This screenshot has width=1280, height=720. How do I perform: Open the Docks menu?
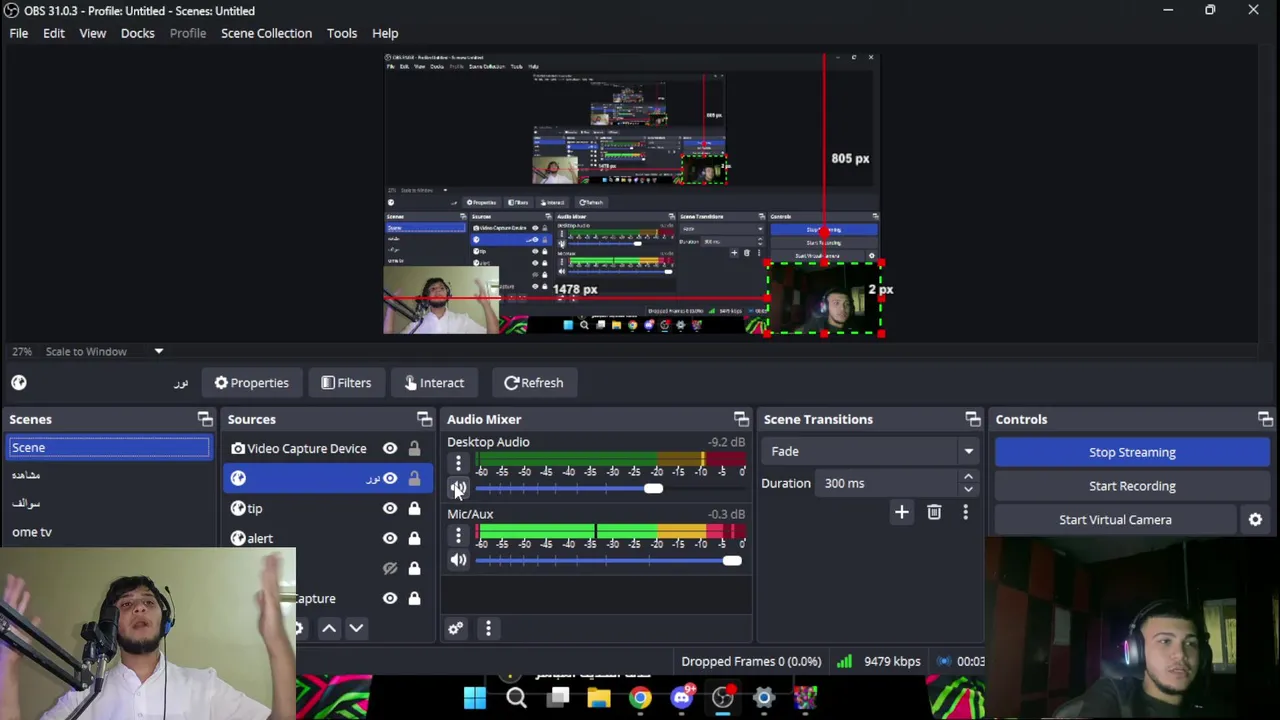click(x=138, y=33)
